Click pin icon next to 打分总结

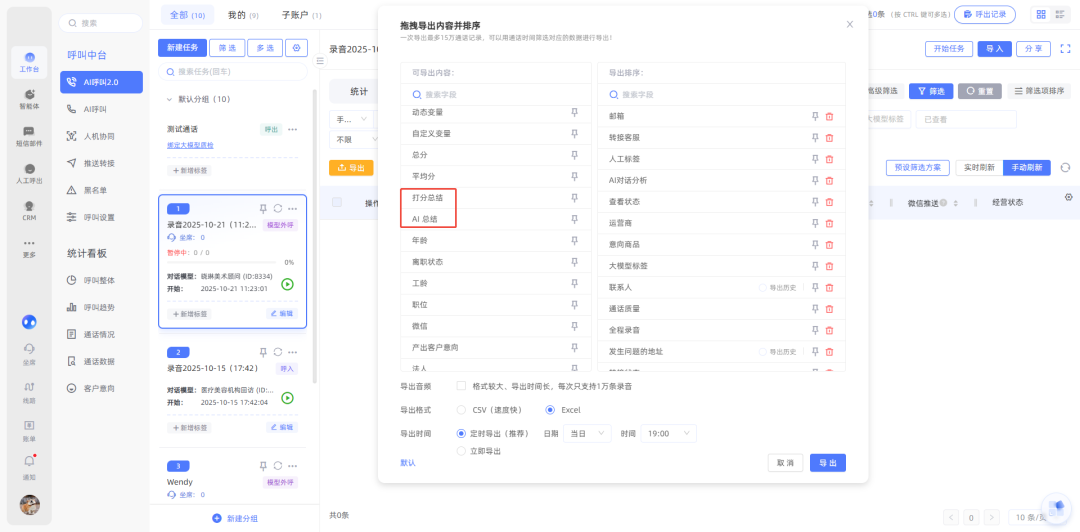click(x=574, y=198)
